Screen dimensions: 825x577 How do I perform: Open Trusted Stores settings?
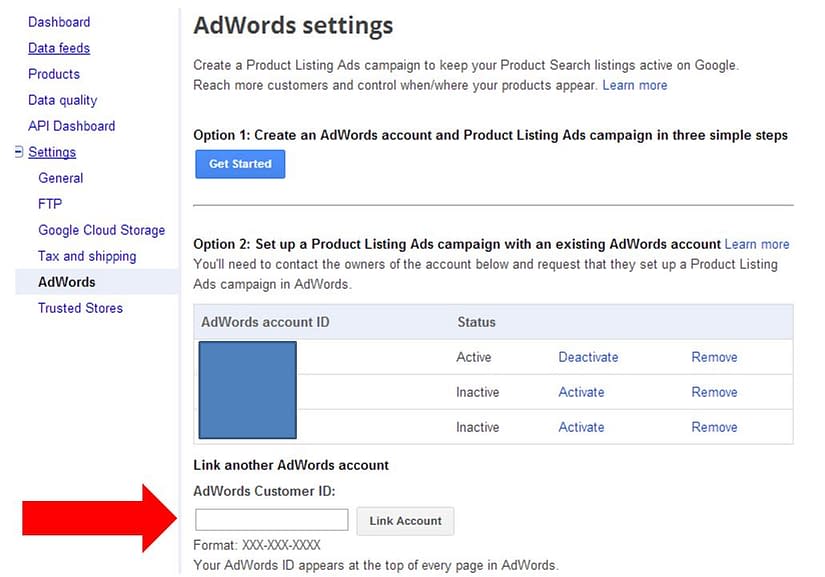80,308
